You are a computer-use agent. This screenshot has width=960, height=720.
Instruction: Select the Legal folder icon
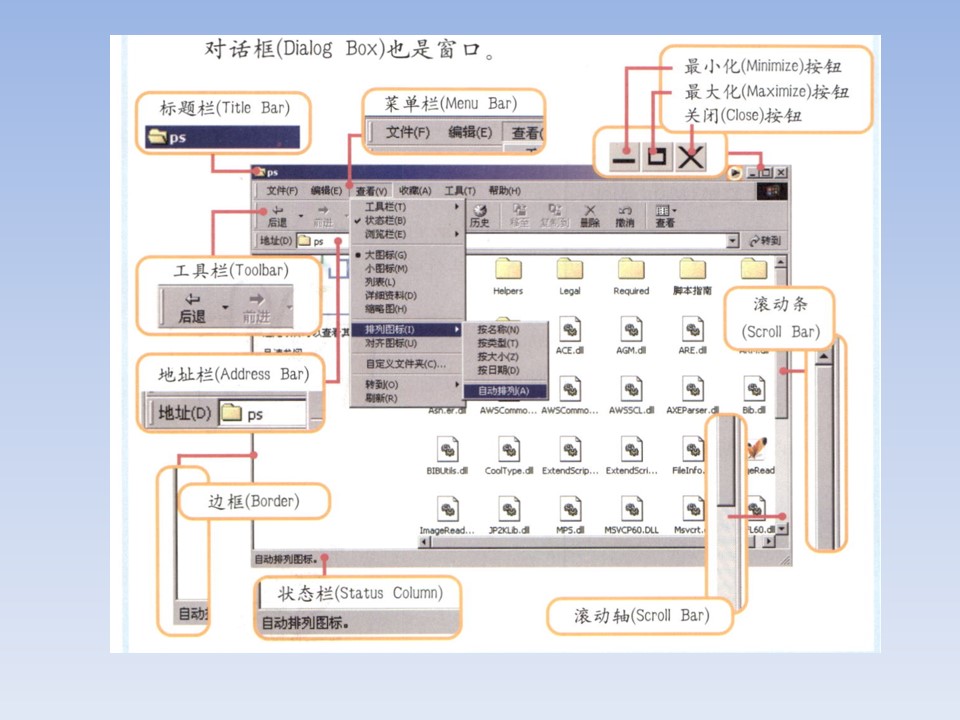[x=569, y=269]
